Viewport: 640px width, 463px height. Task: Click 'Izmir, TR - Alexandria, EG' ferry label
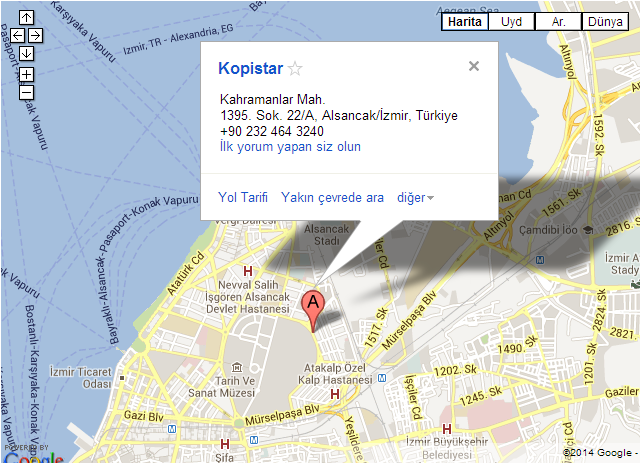coord(178,40)
